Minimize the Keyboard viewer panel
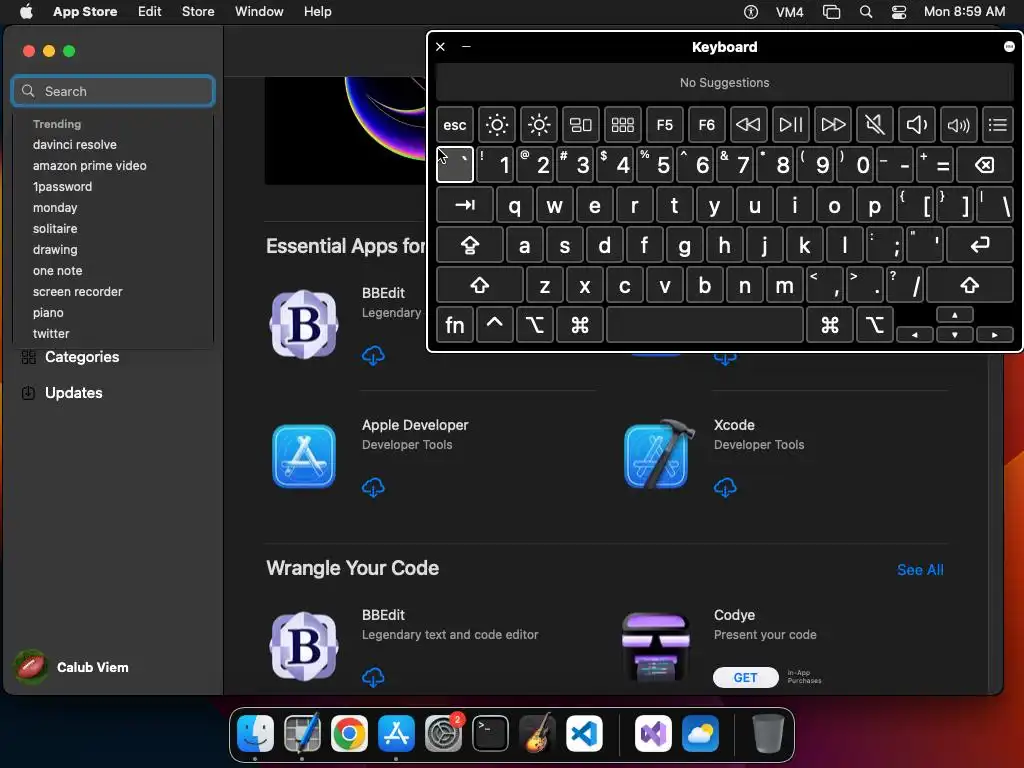 point(466,46)
